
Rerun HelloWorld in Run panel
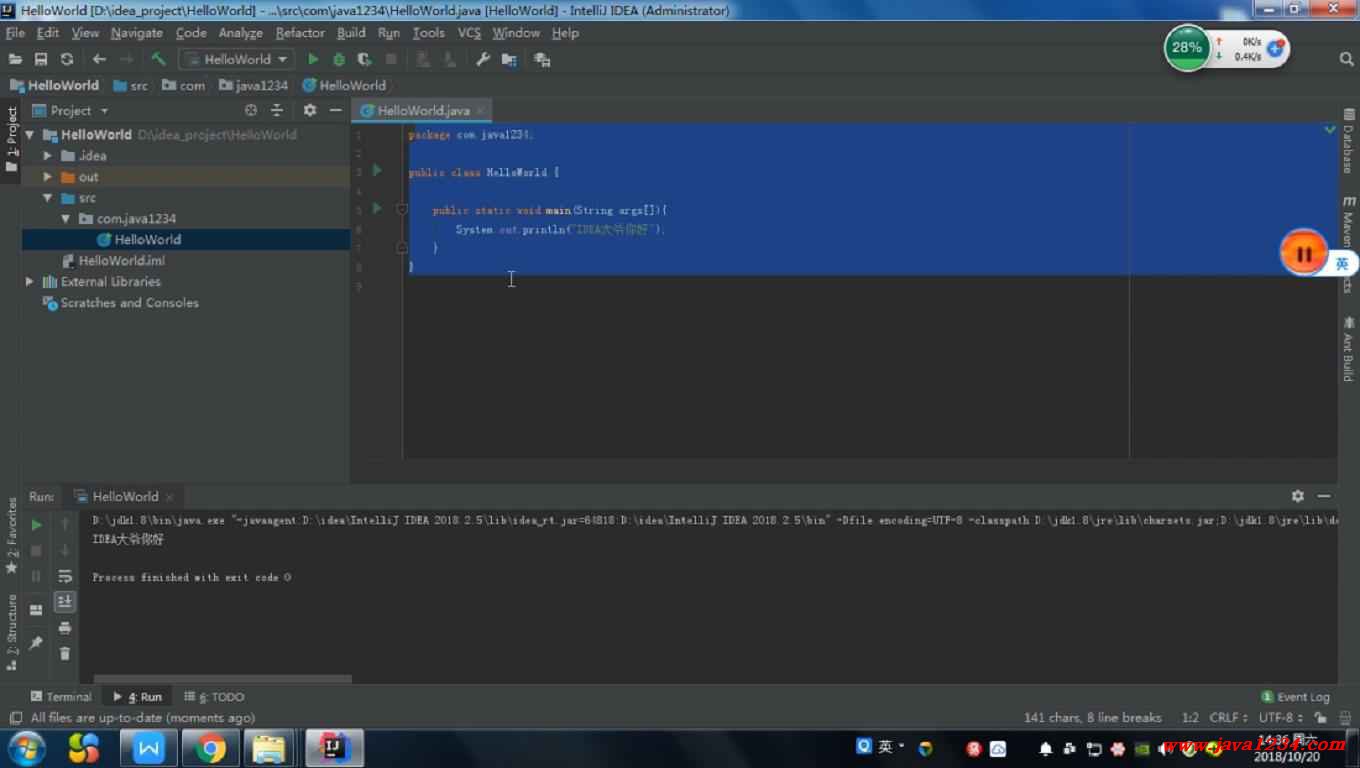point(37,524)
